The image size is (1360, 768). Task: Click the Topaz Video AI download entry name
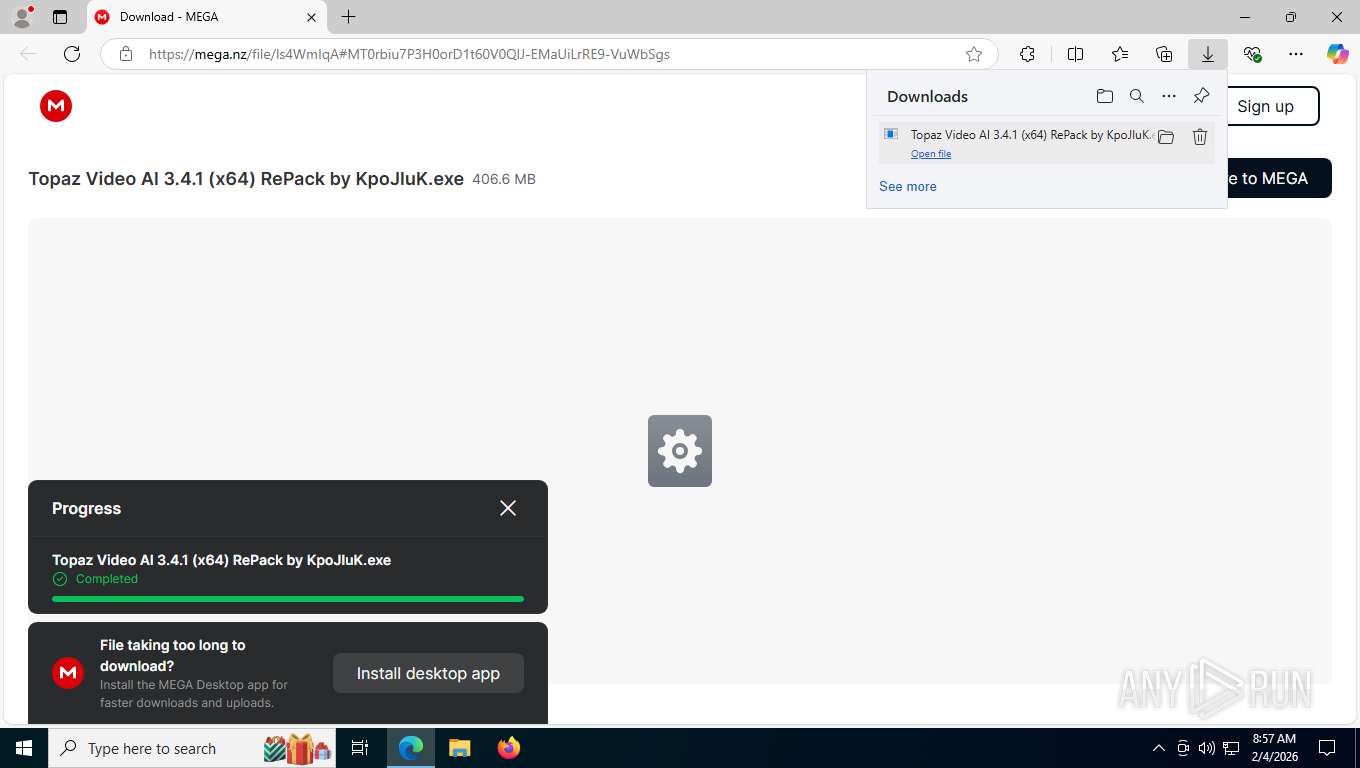coord(1032,135)
